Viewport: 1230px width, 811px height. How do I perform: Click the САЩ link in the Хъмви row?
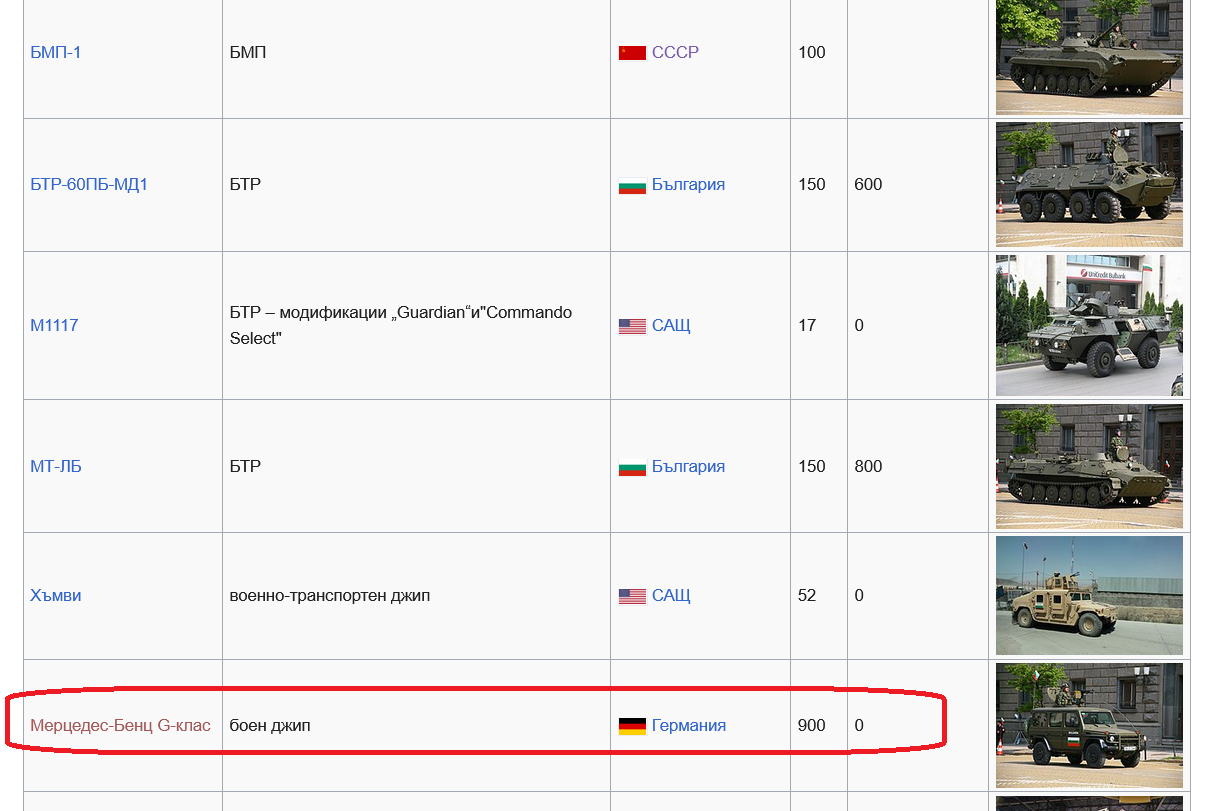pos(671,595)
